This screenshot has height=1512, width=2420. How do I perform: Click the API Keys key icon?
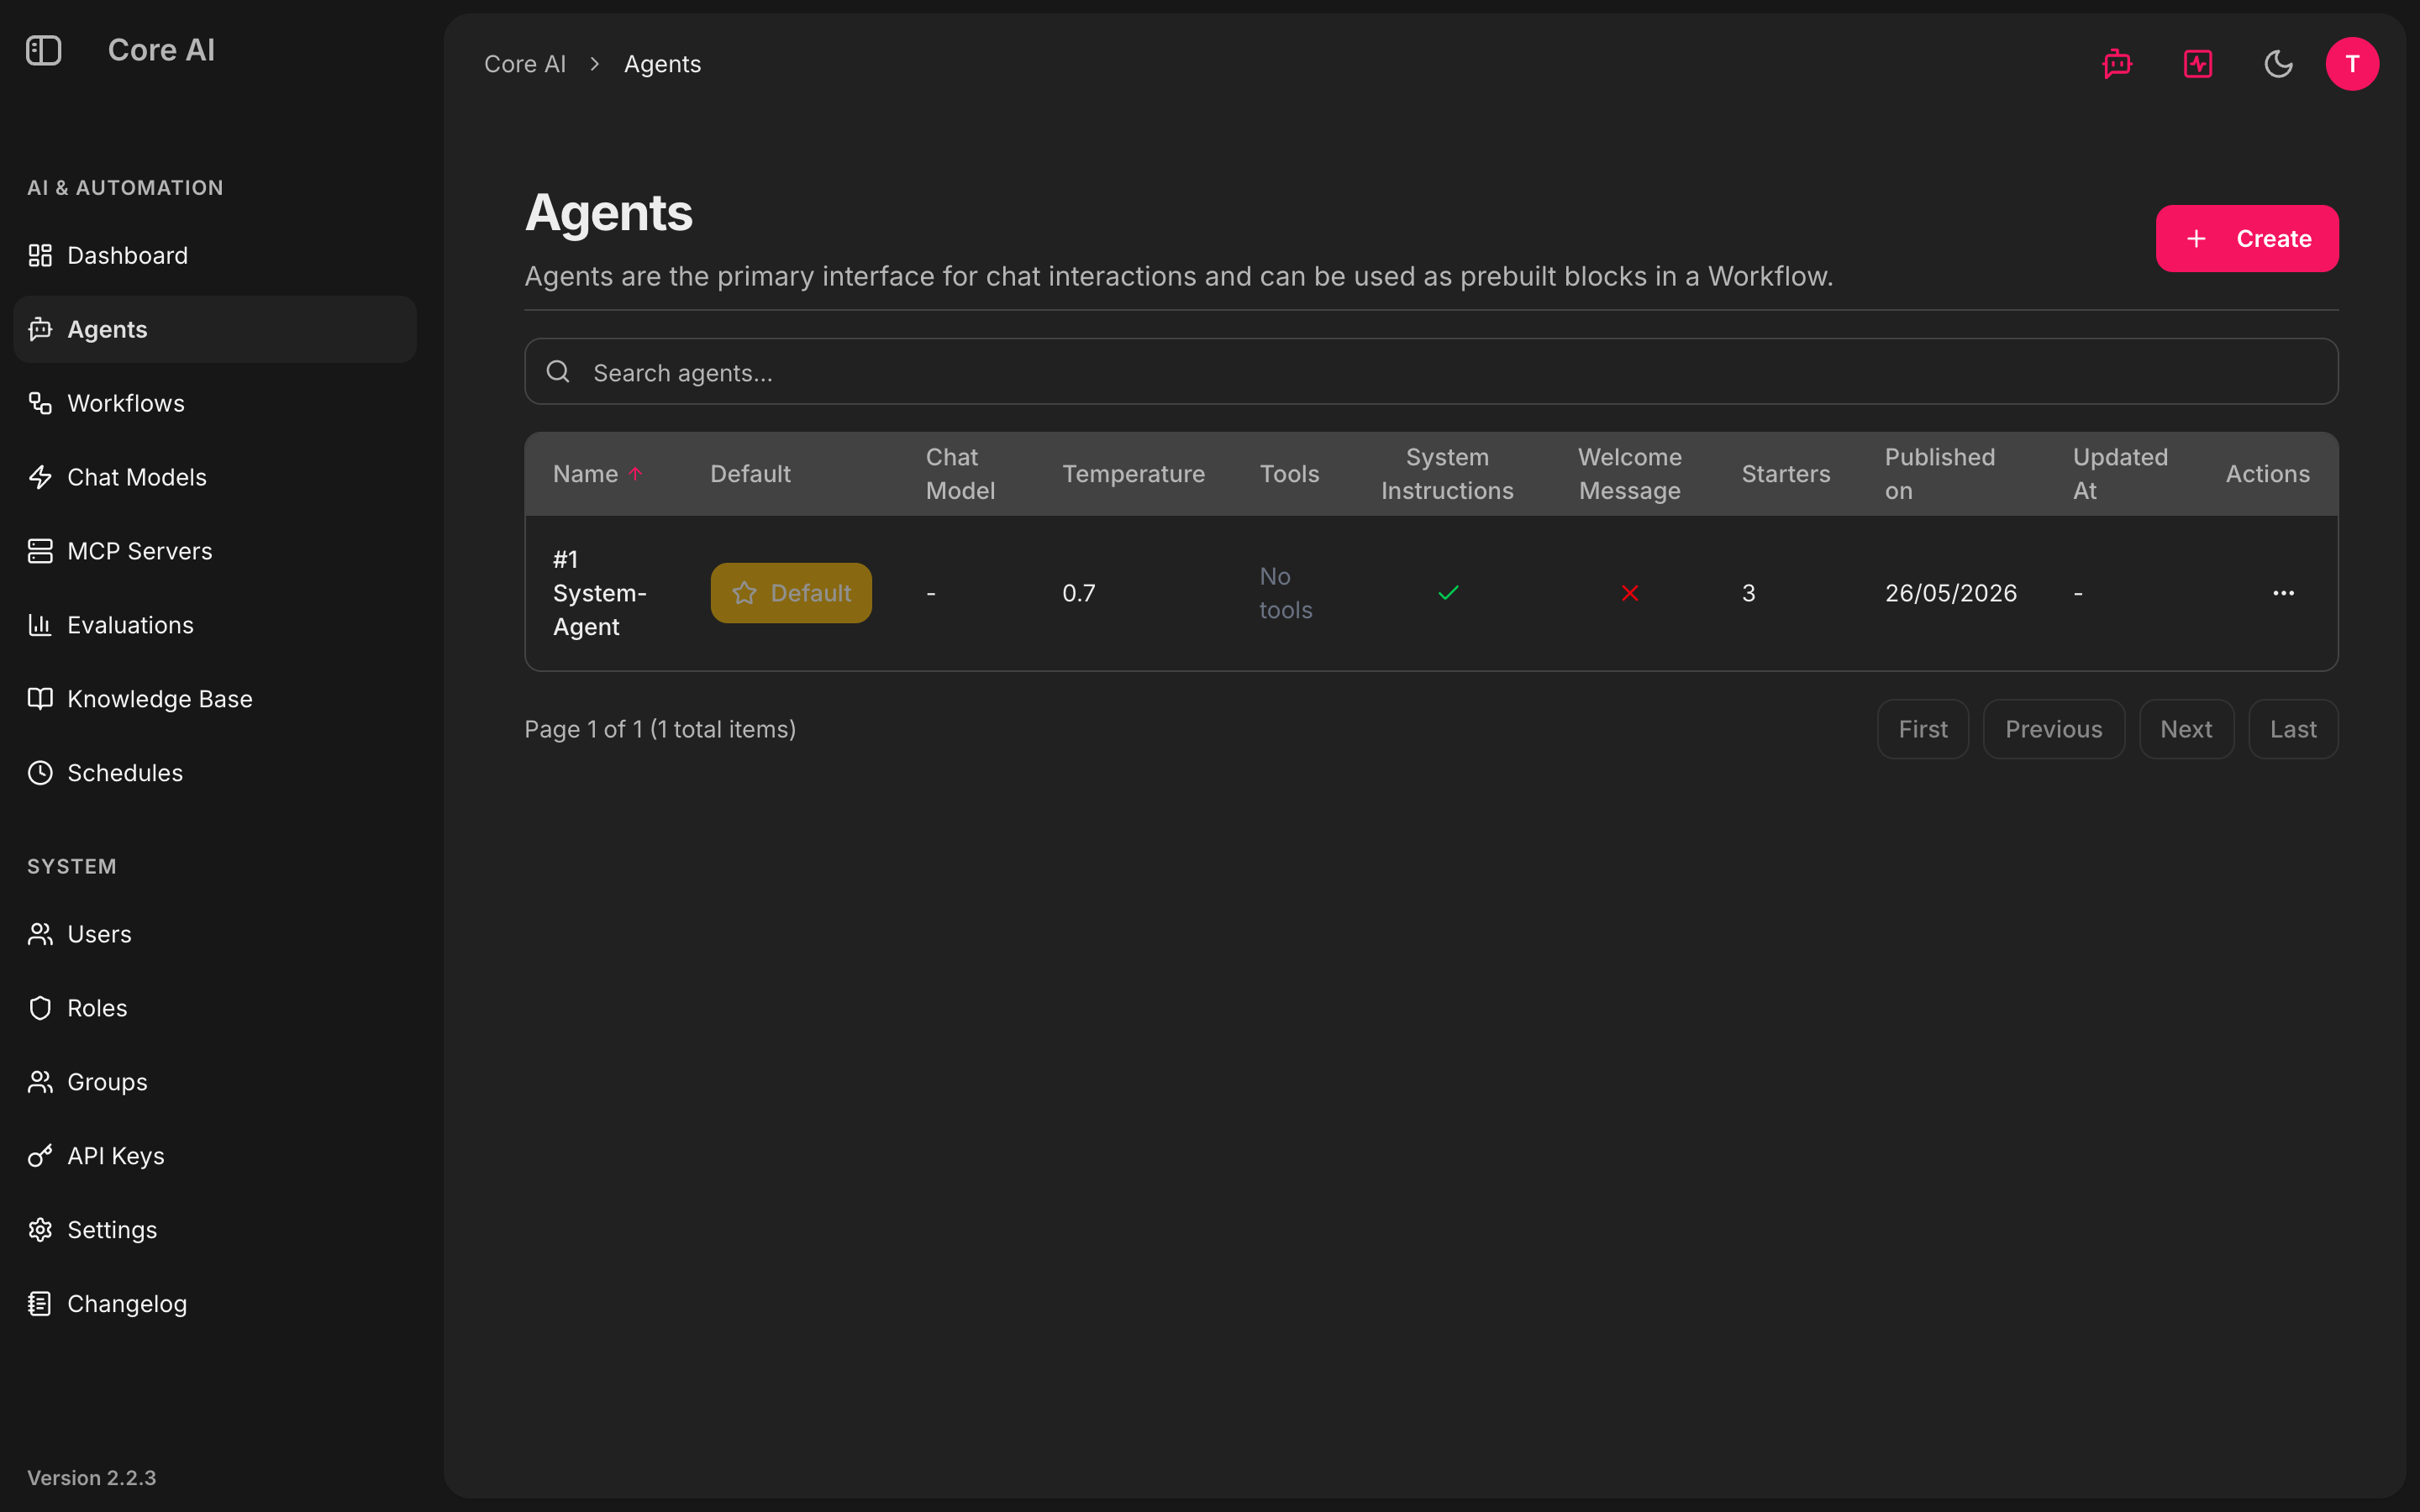pyautogui.click(x=40, y=1156)
